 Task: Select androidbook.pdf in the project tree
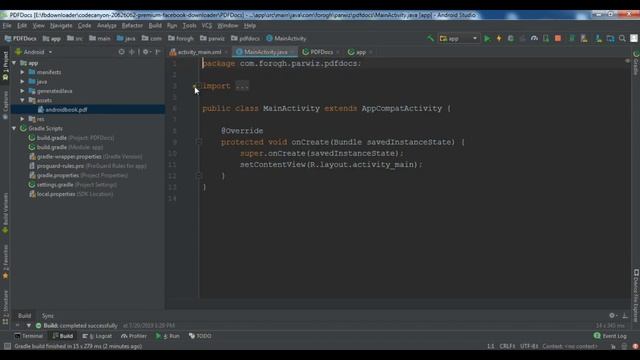tap(62, 109)
